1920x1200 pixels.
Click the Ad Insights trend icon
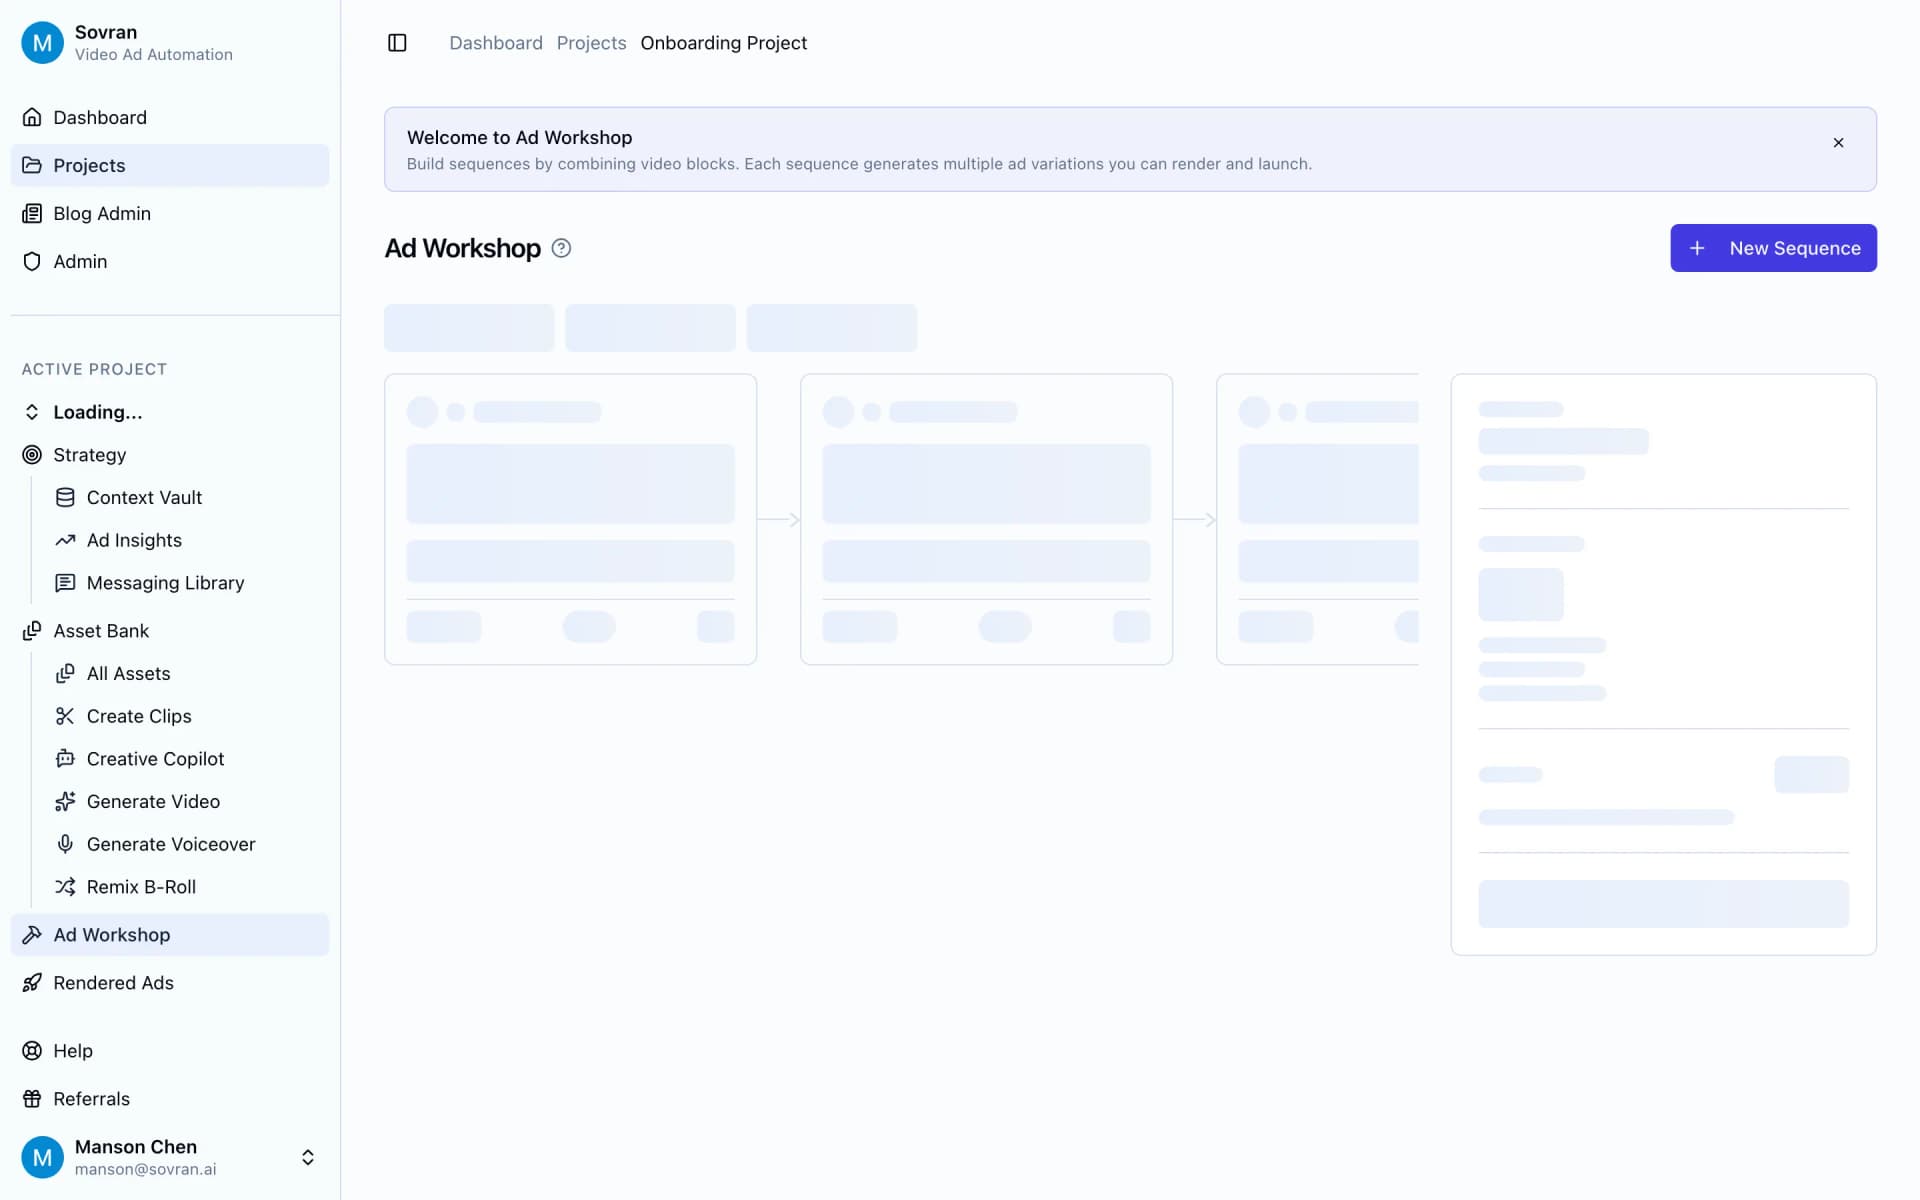(x=65, y=540)
